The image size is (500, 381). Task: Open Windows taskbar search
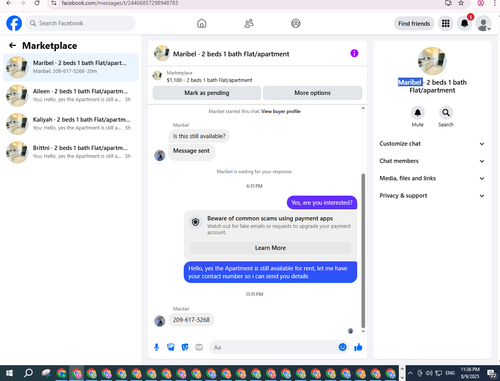point(29,373)
